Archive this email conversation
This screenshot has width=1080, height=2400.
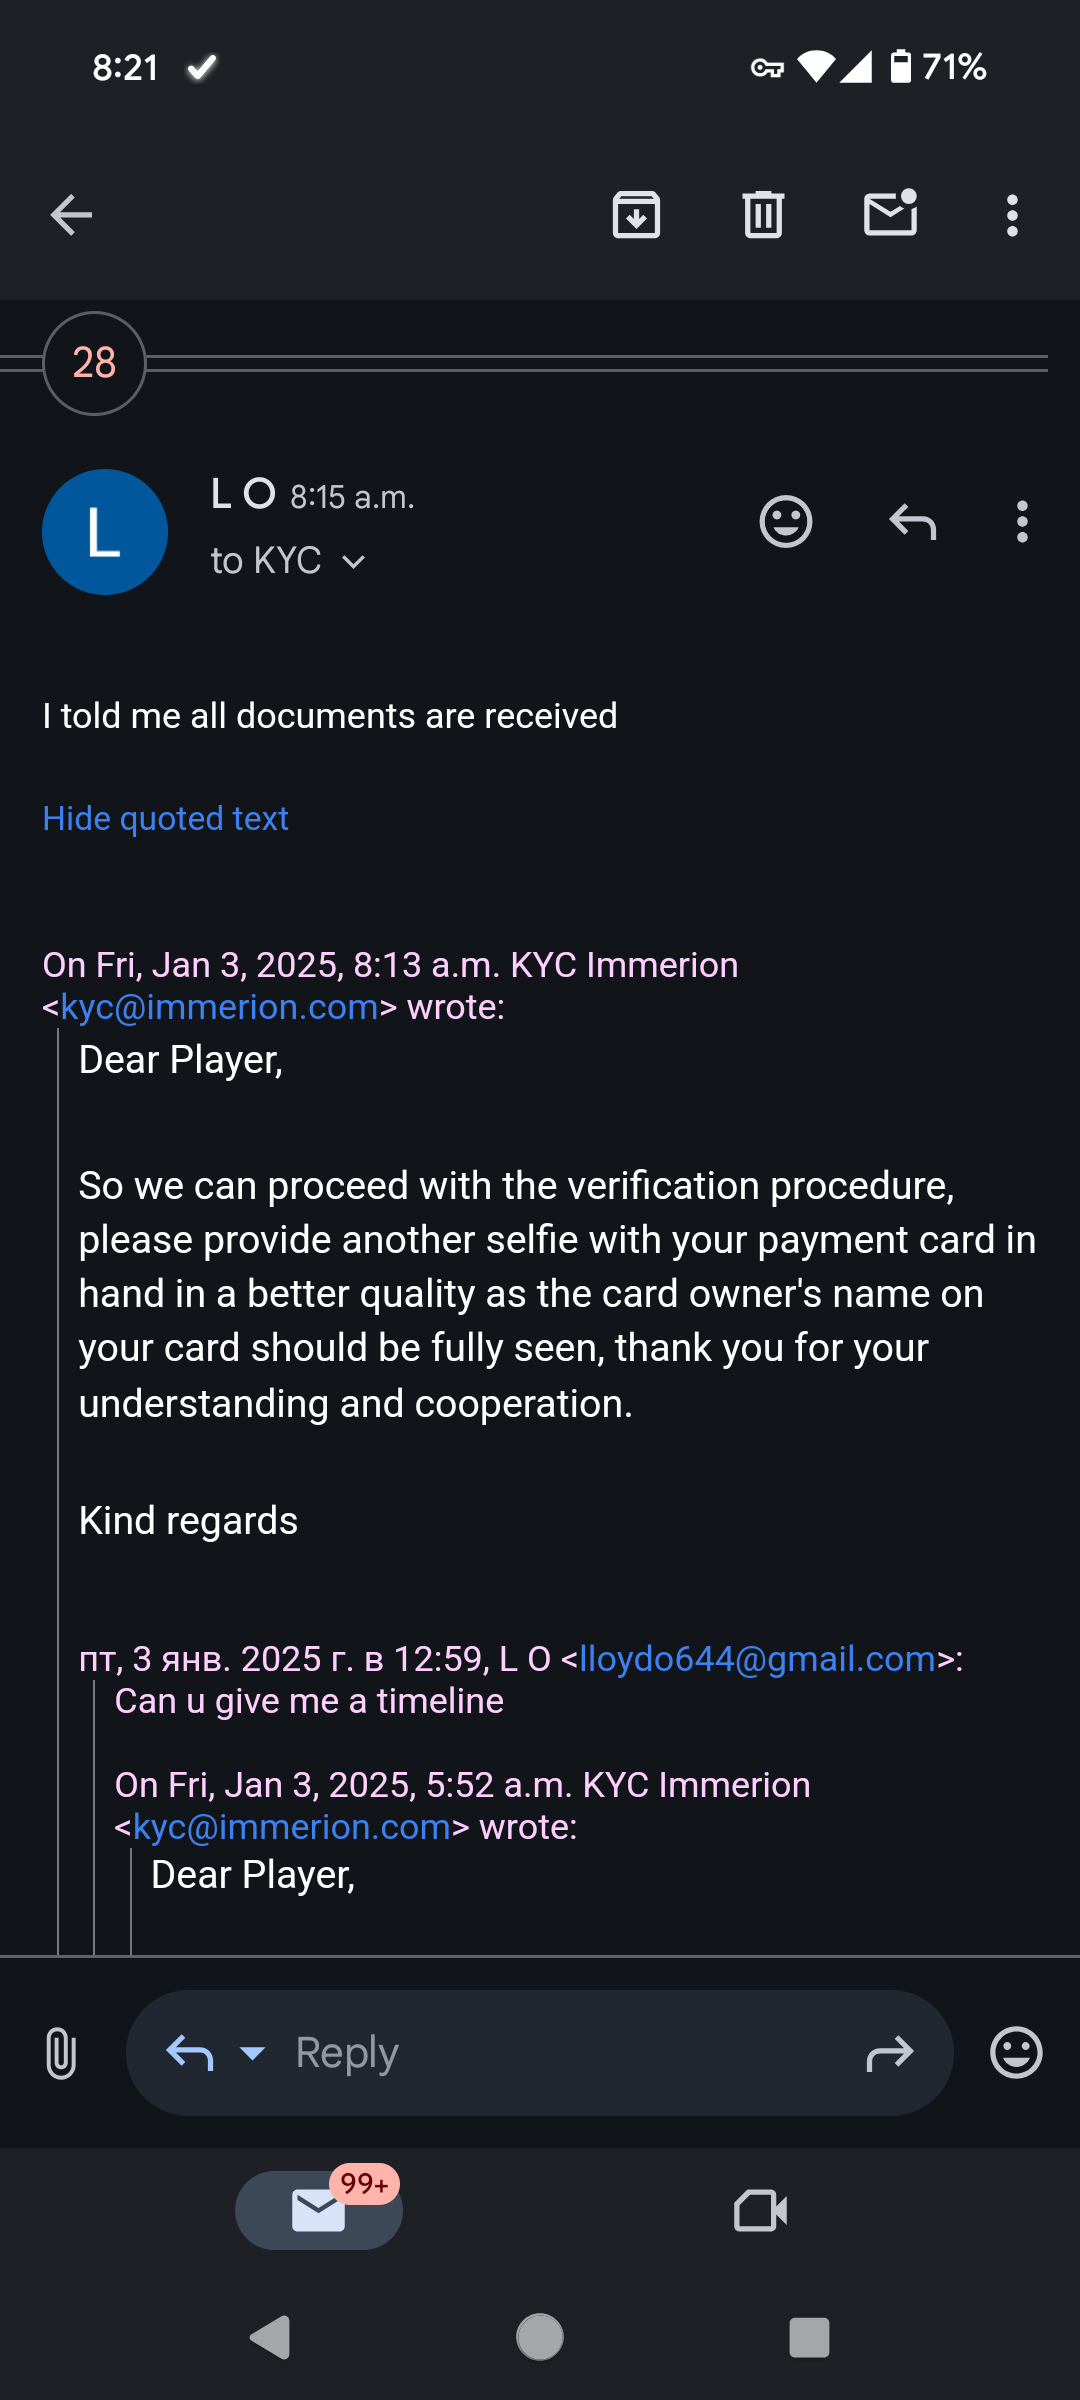tap(636, 215)
